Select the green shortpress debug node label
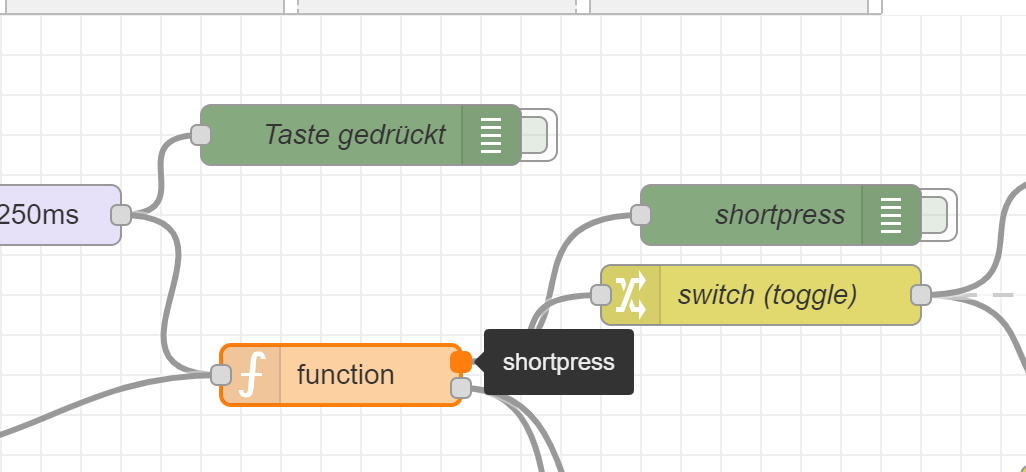 coord(780,215)
